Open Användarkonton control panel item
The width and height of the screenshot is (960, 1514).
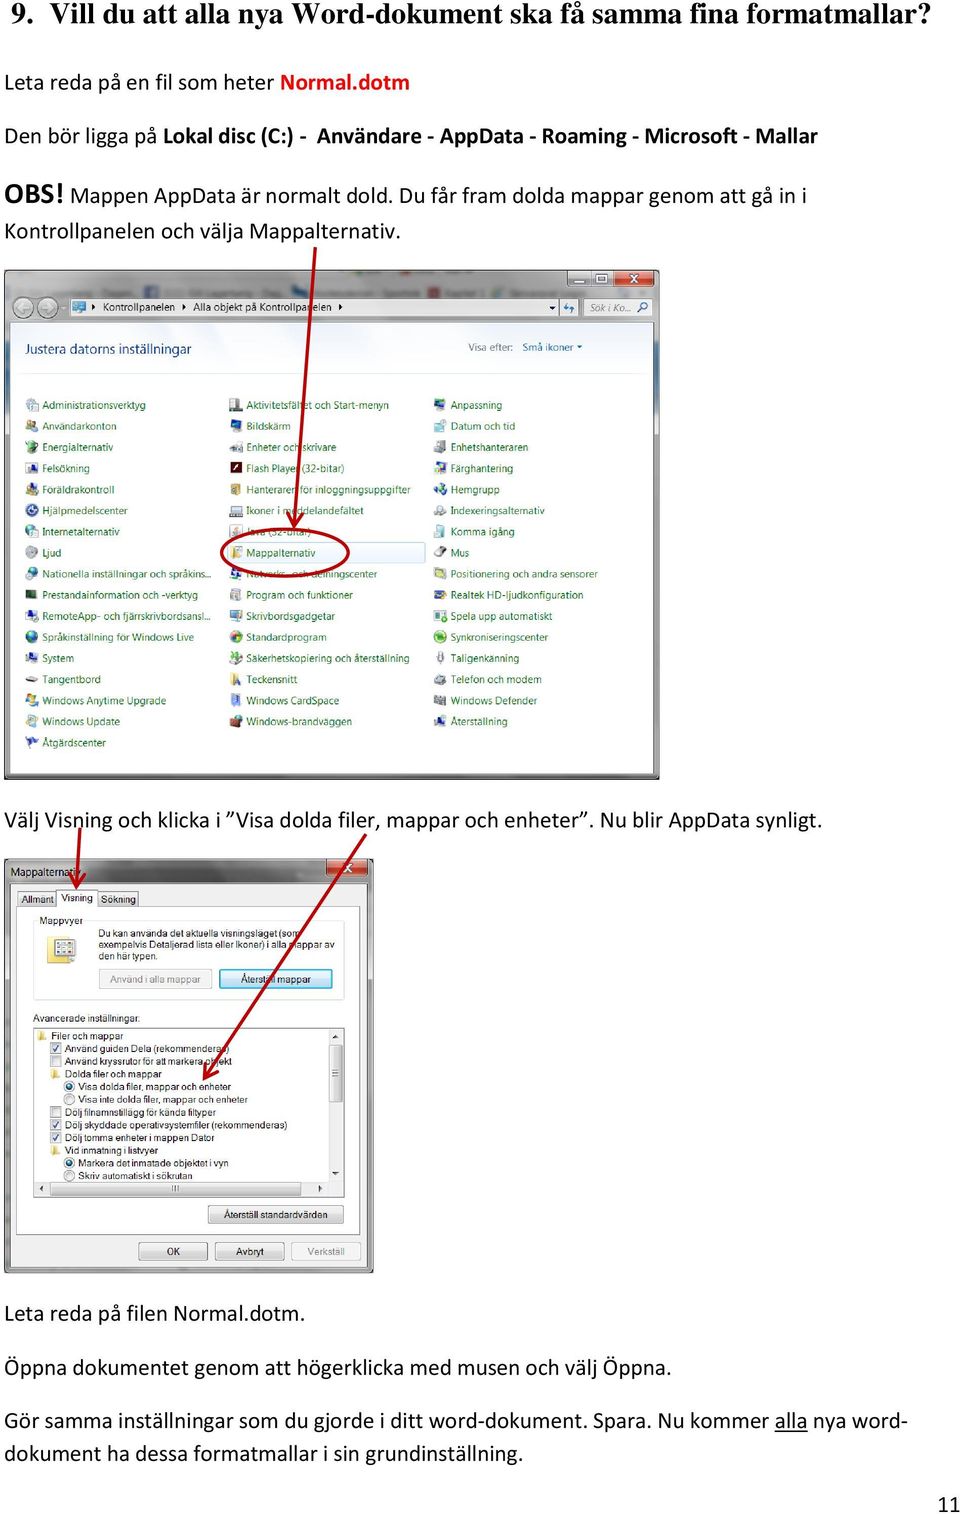(x=71, y=426)
